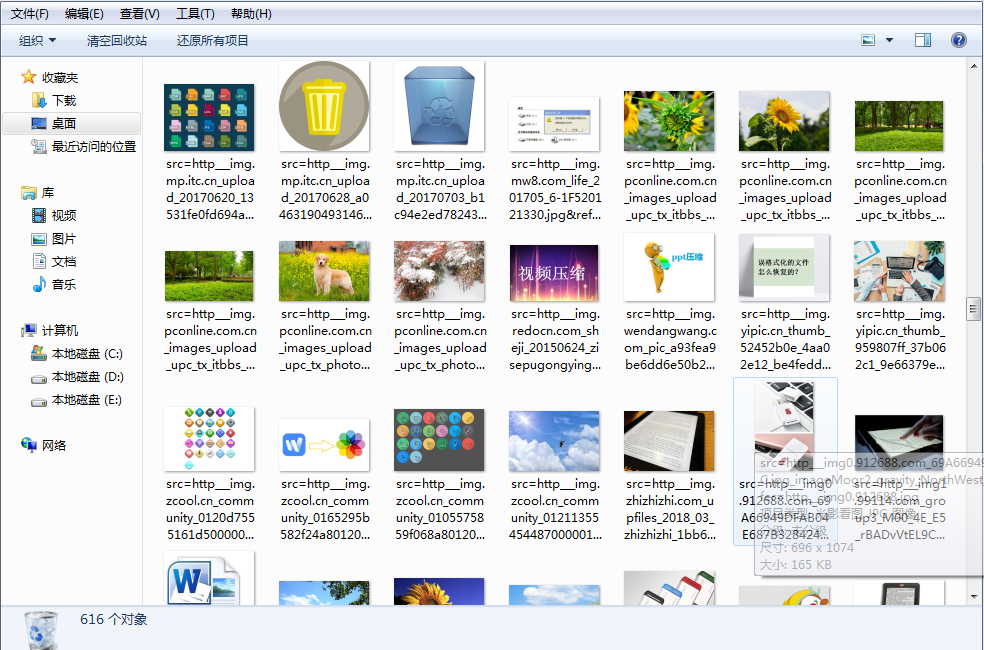
Task: Click the Network (网络) icon
Action: click(x=54, y=445)
